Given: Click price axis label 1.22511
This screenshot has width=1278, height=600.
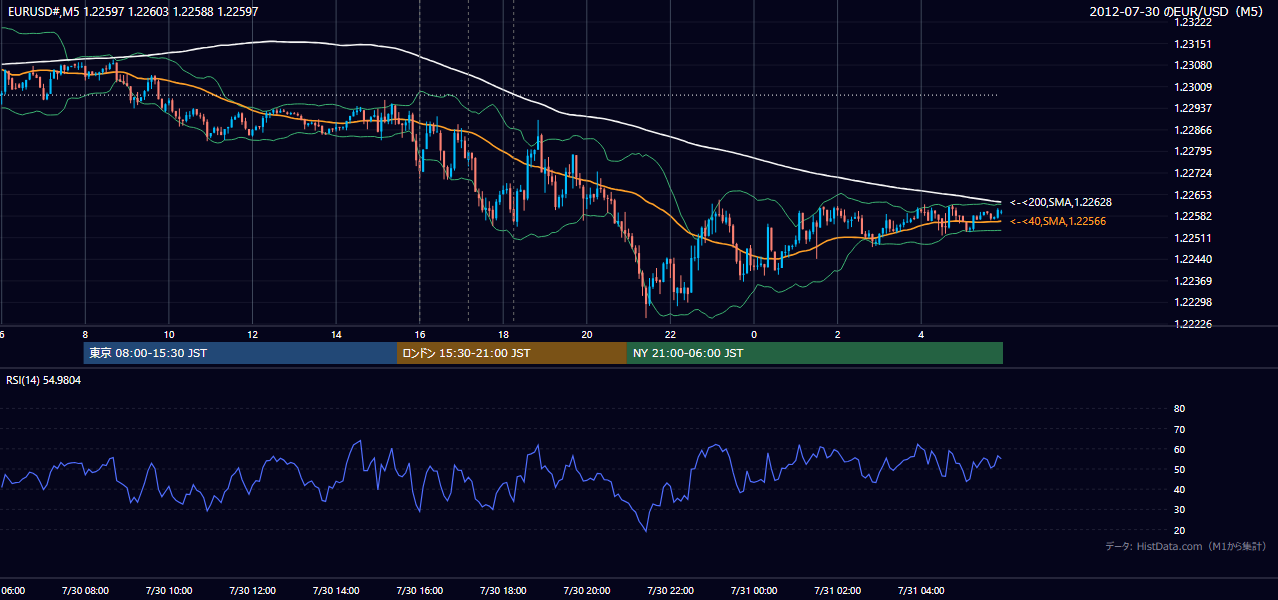Looking at the screenshot, I should (1193, 238).
